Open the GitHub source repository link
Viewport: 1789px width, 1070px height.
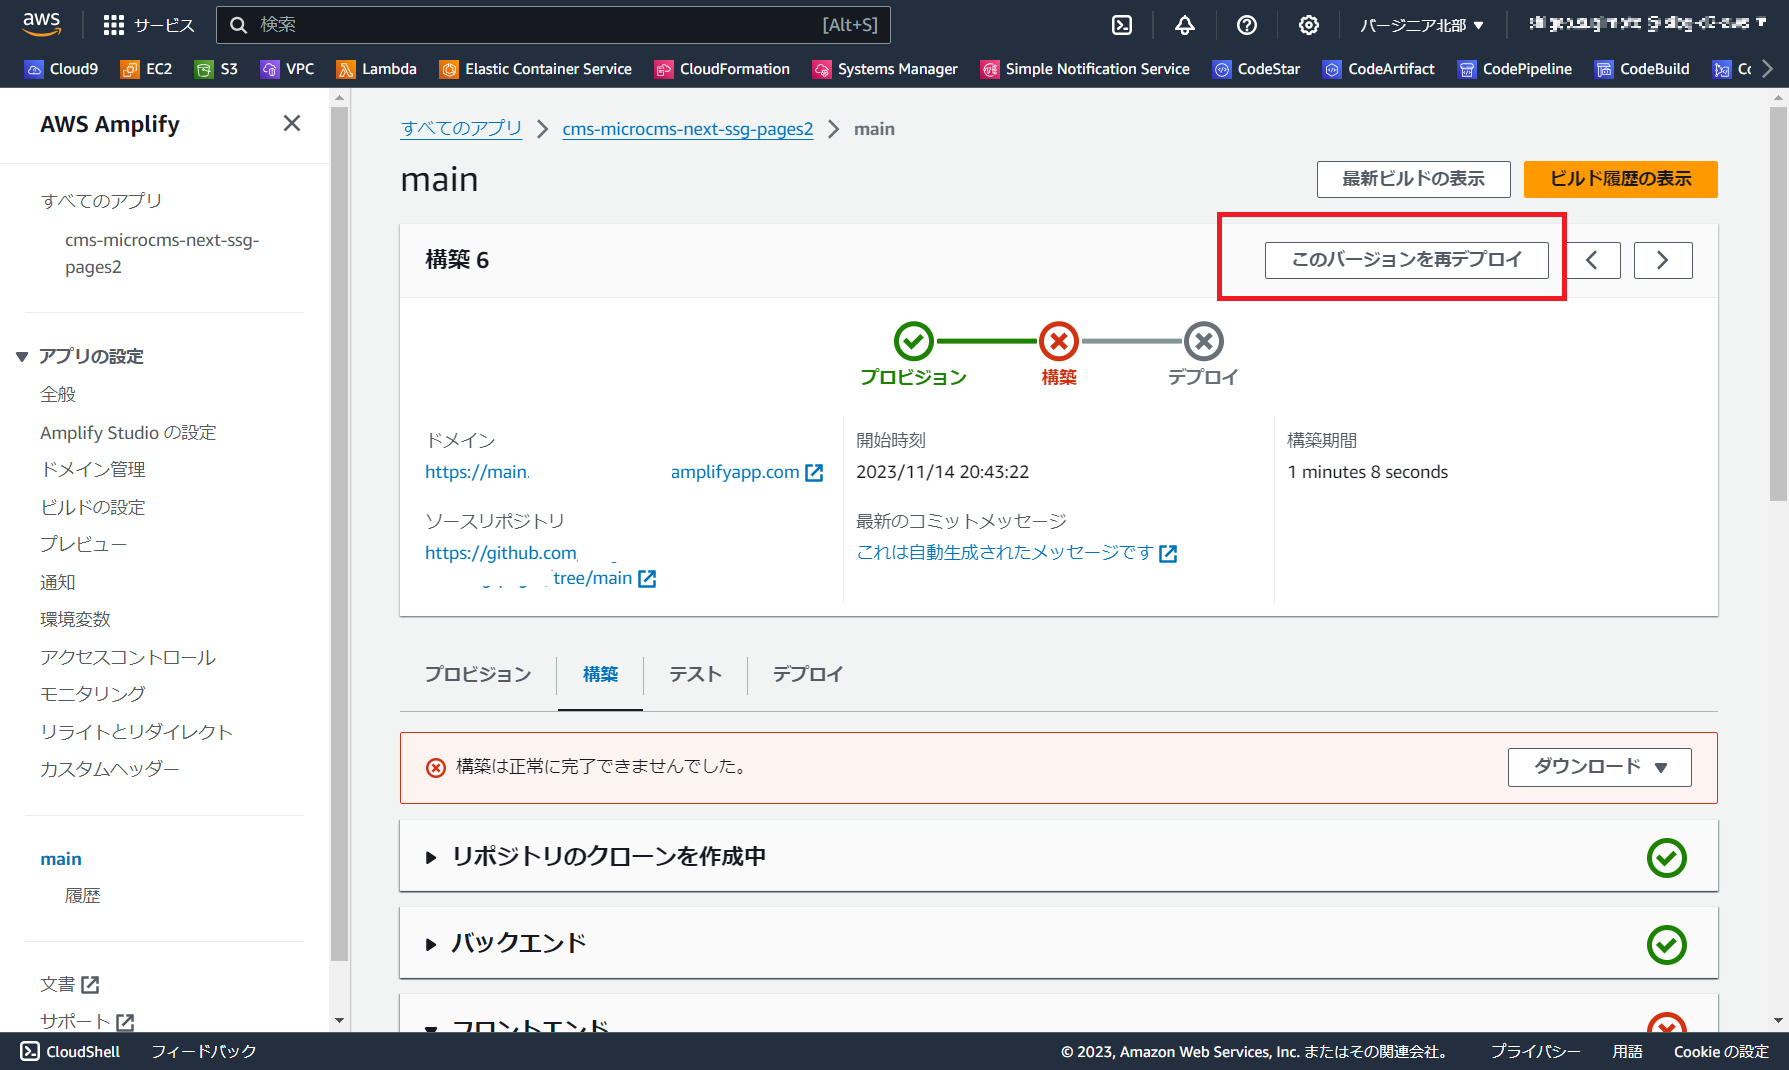click(540, 565)
